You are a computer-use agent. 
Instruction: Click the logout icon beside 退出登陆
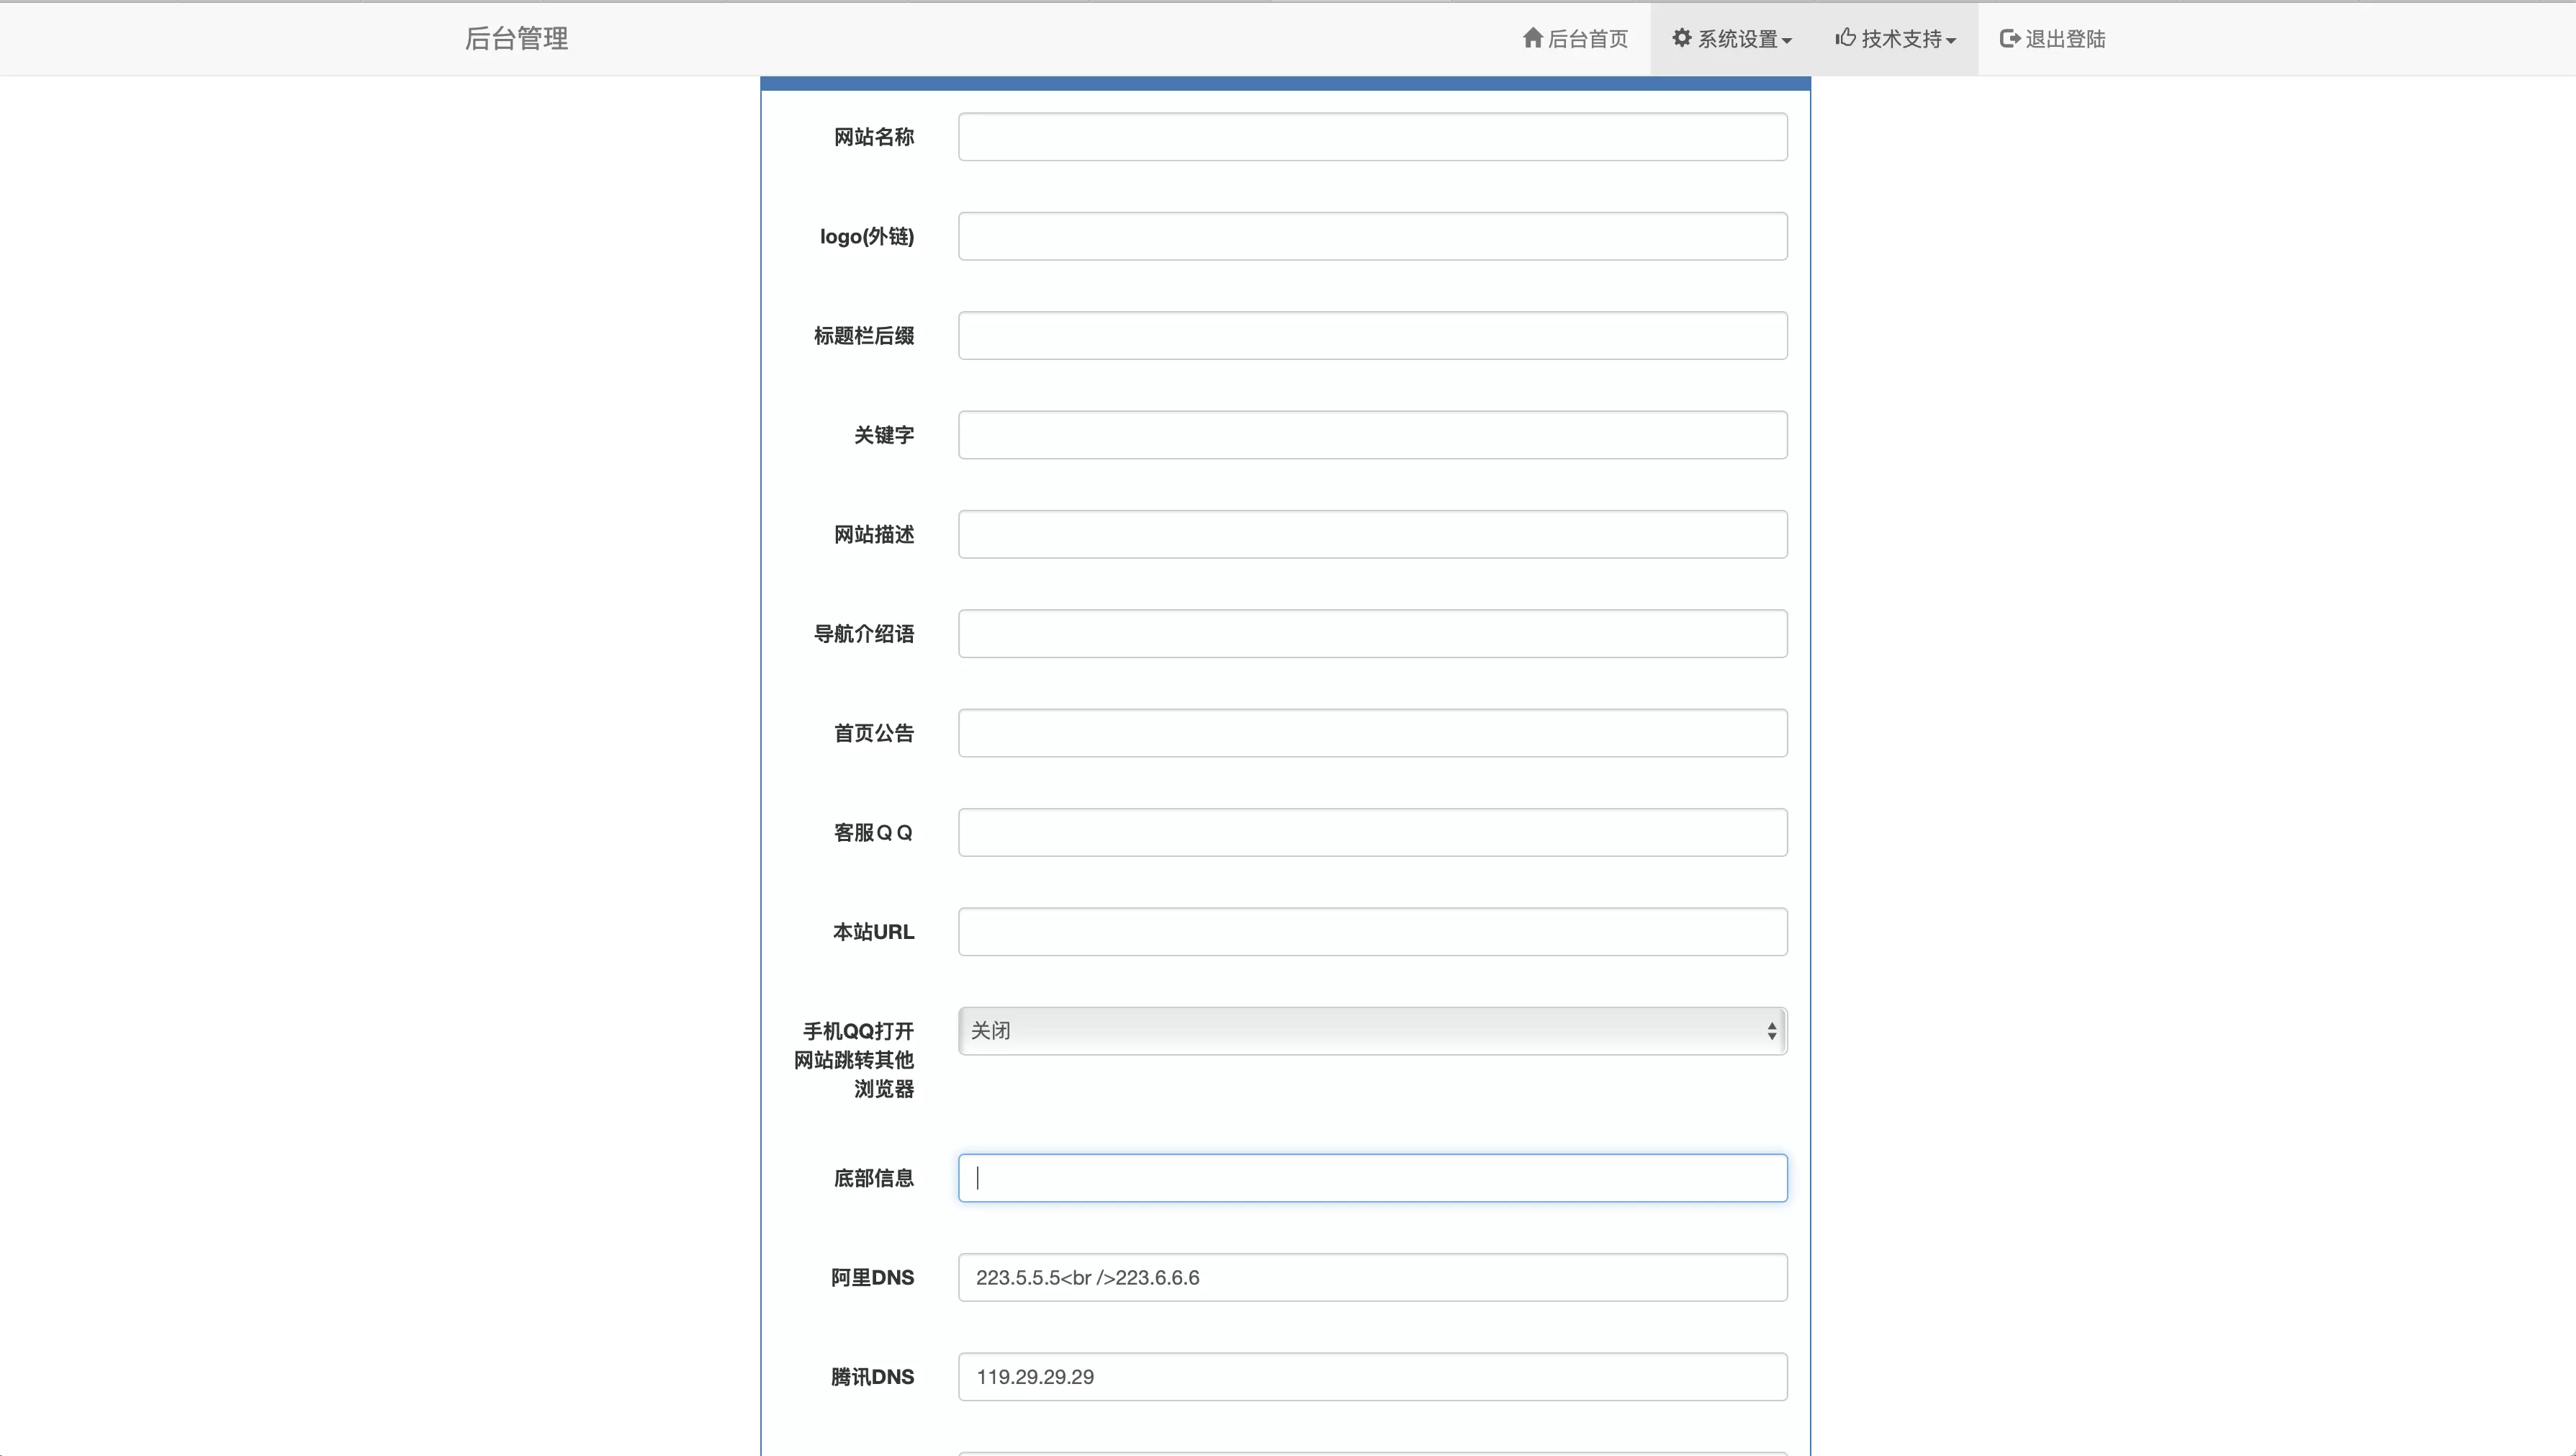pyautogui.click(x=2010, y=38)
